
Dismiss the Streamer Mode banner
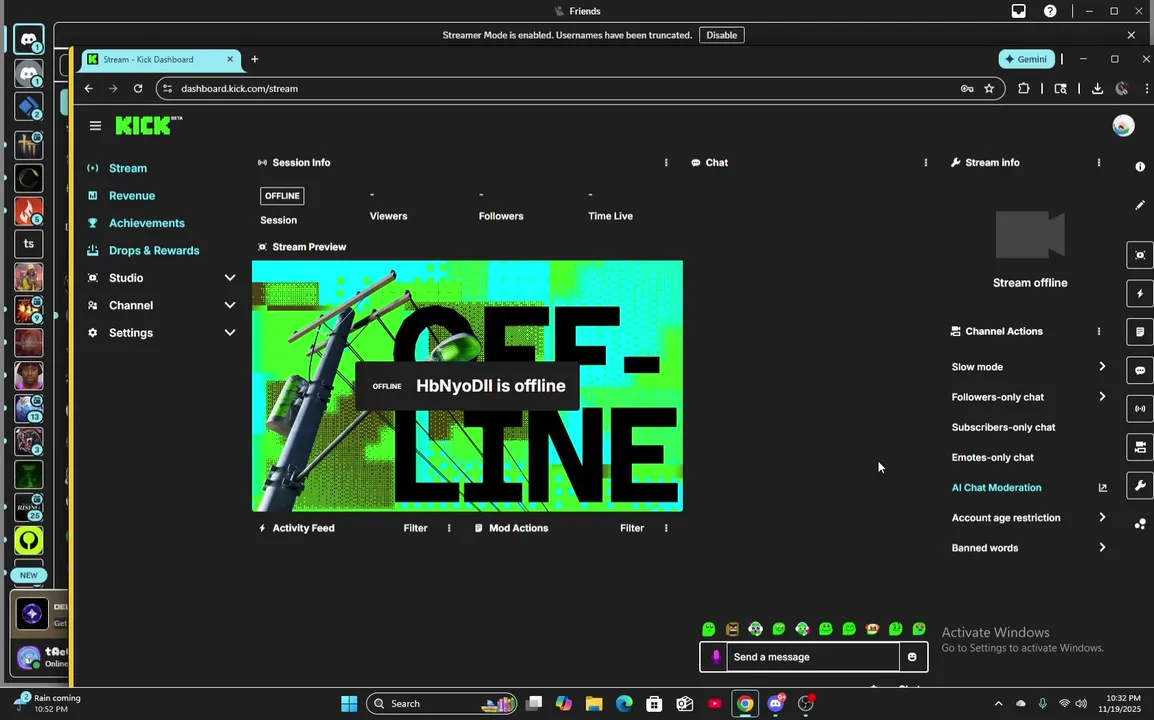pyautogui.click(x=1131, y=35)
